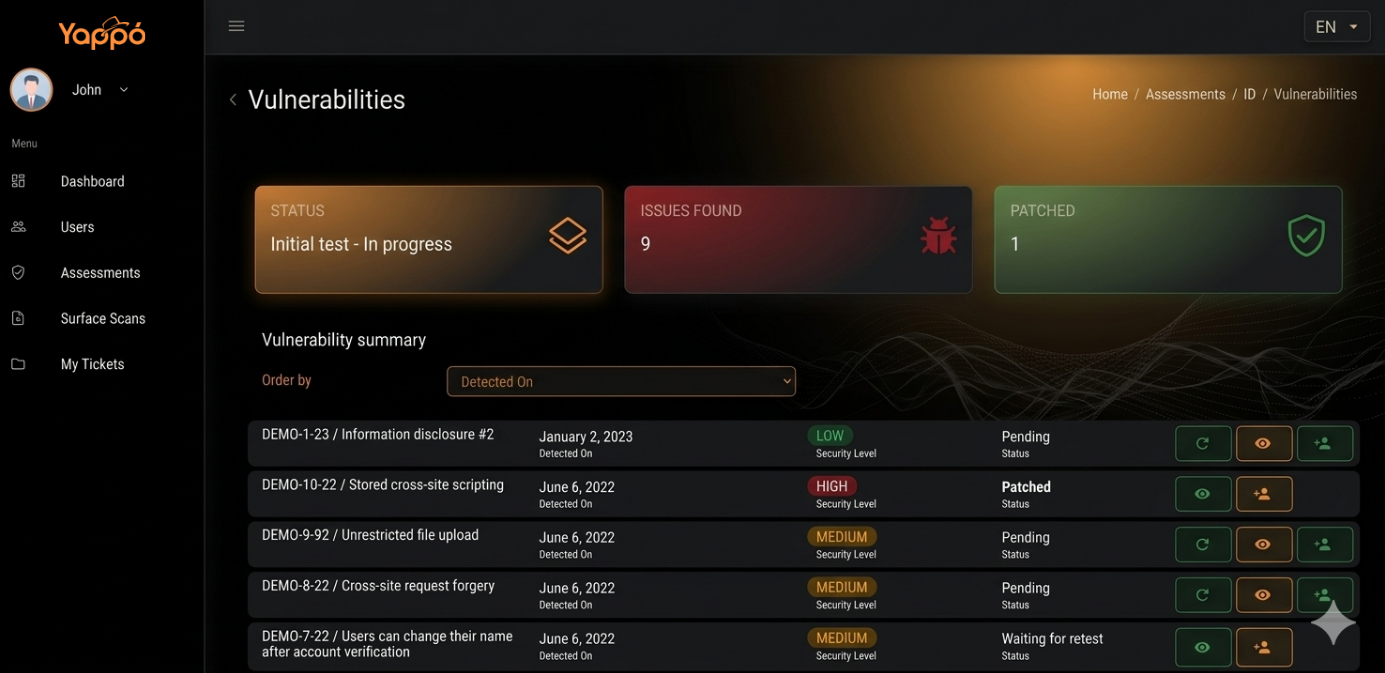Show details of DEMO-7-22 name change issue

point(1203,647)
